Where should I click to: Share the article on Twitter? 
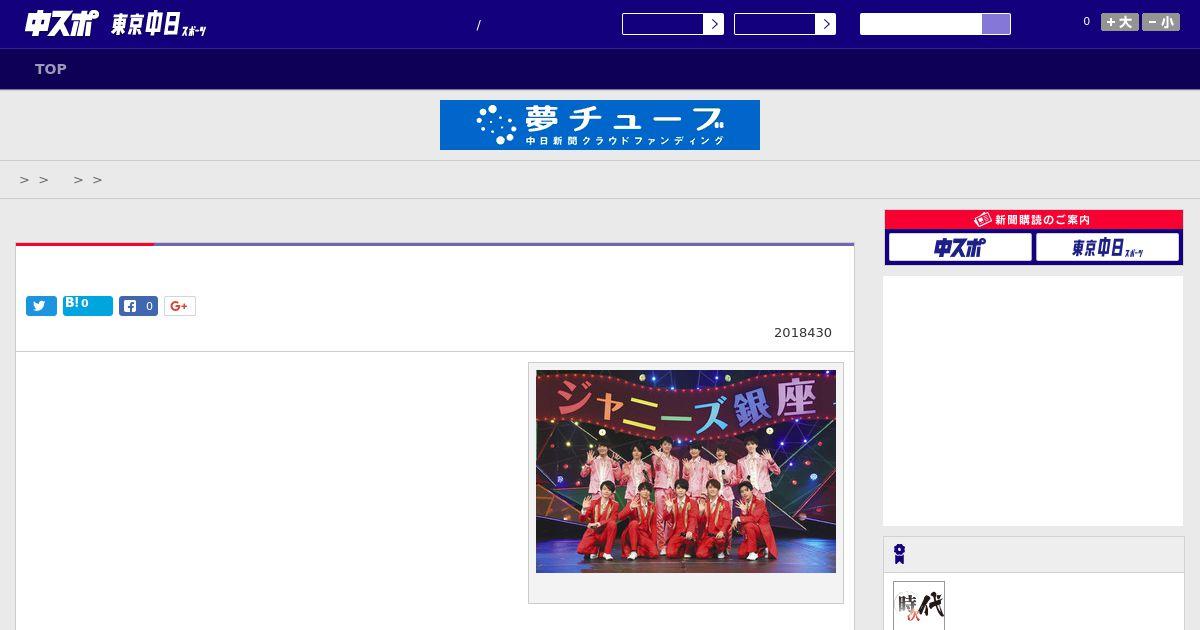pos(41,306)
